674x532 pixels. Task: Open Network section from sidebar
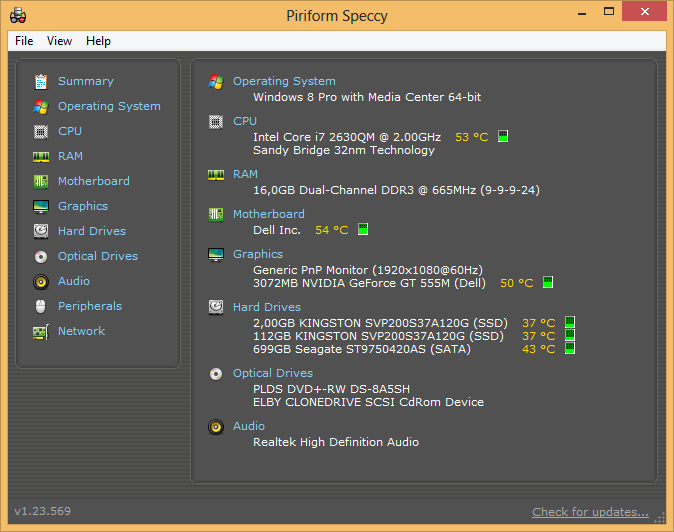(82, 331)
